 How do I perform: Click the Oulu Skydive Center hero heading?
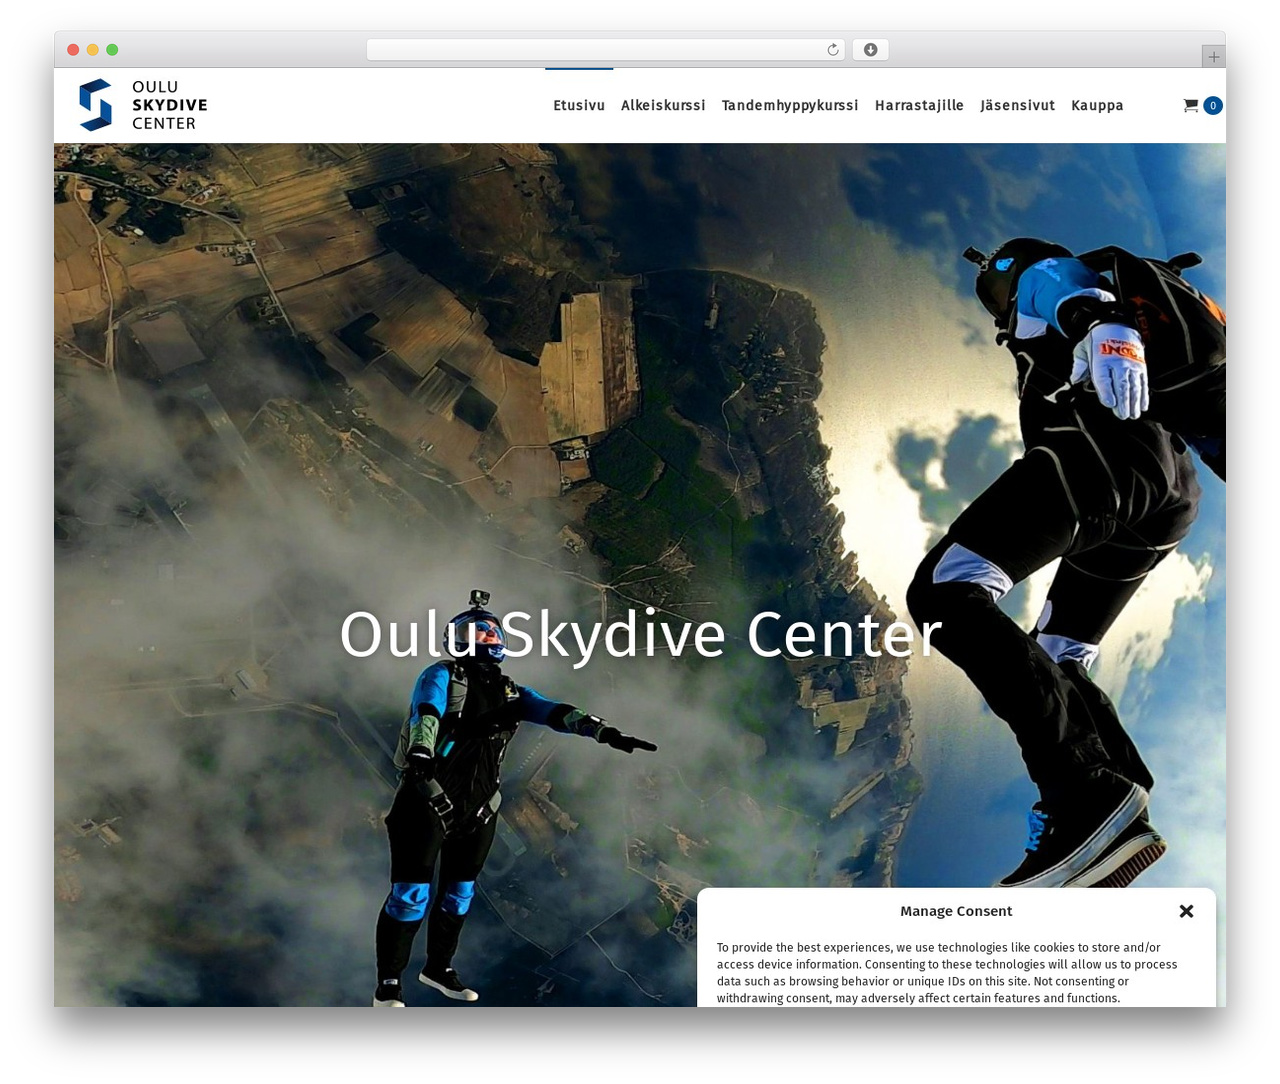click(640, 634)
